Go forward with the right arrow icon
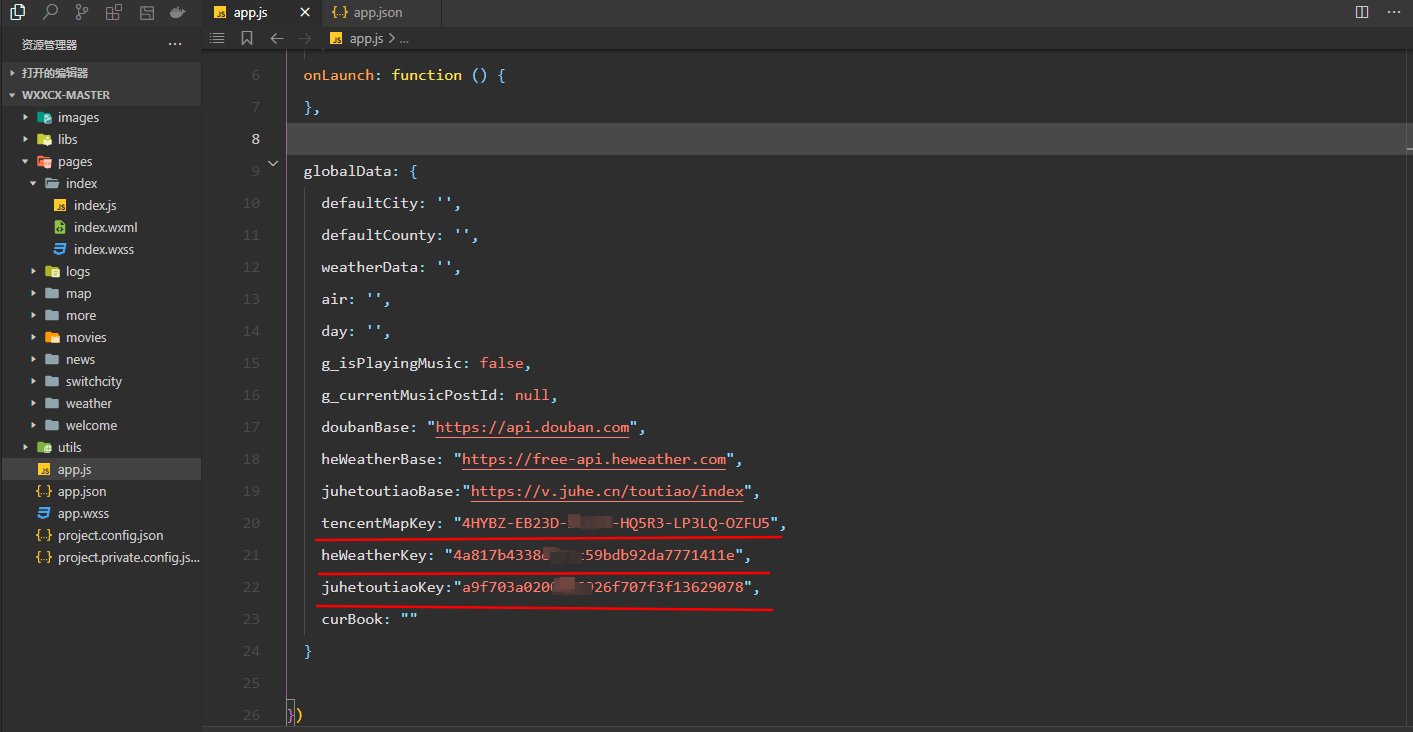Viewport: 1413px width, 732px height. tap(305, 38)
